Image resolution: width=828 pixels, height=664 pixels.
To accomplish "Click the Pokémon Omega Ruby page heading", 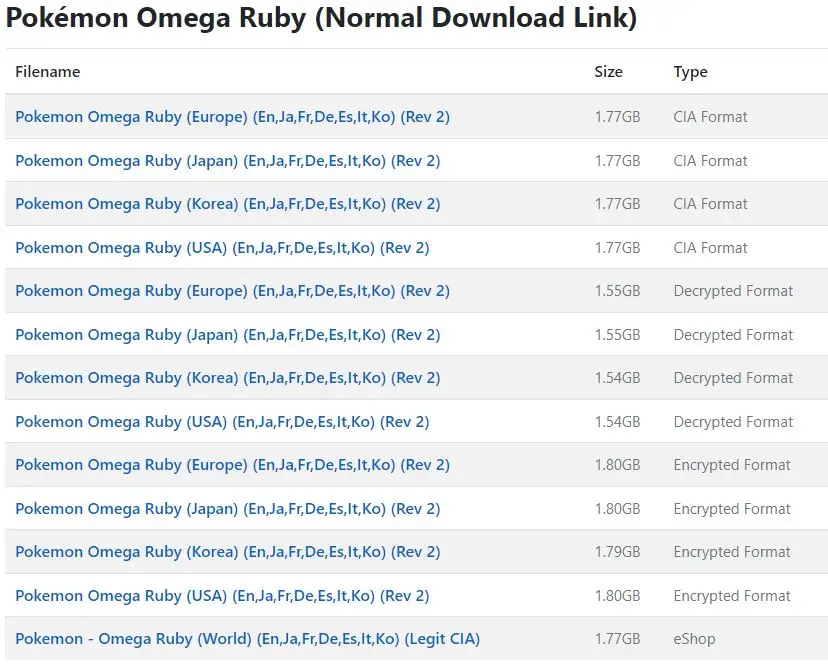I will tap(321, 19).
